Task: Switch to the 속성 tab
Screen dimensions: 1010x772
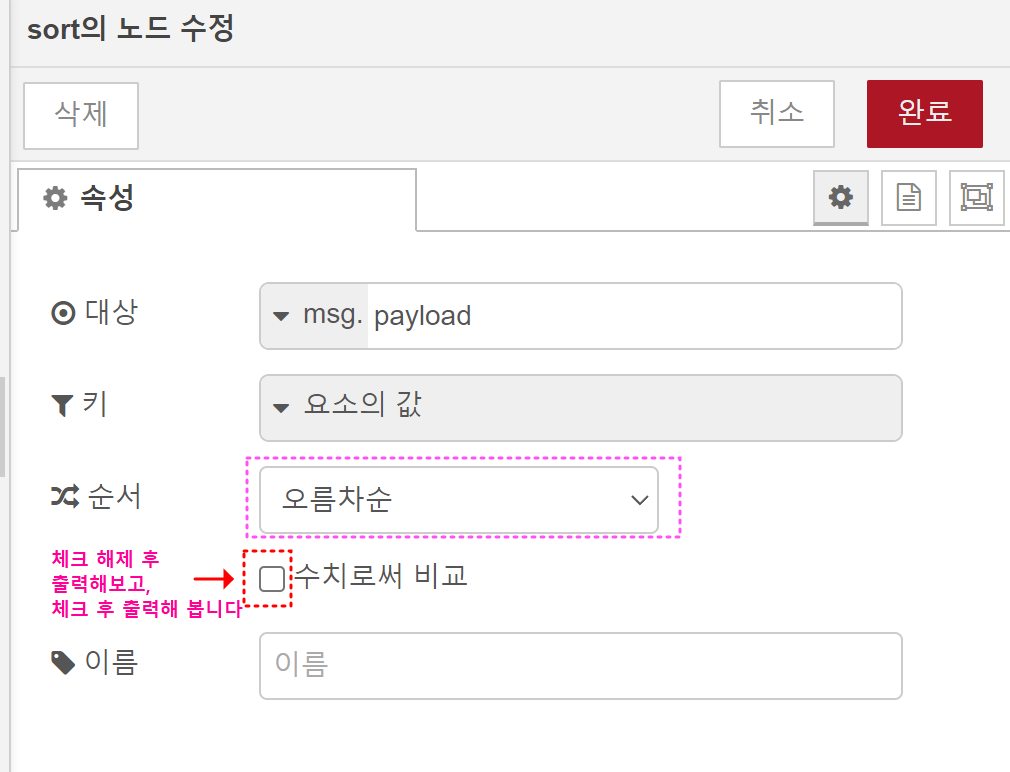Action: pos(217,198)
